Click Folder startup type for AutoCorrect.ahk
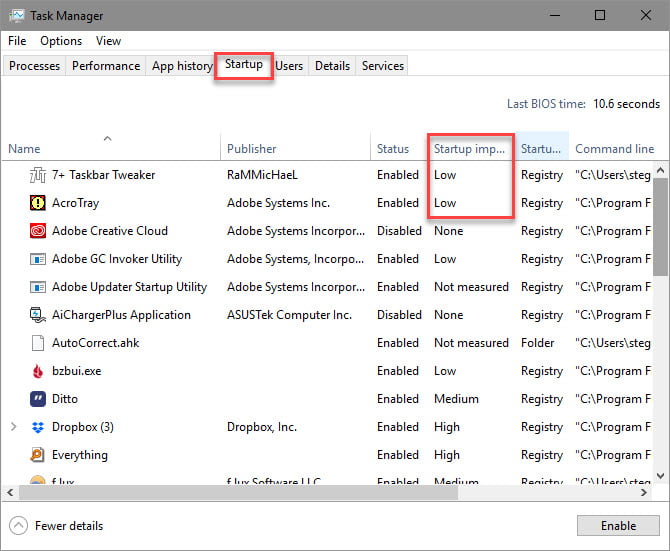The height and width of the screenshot is (551, 670). click(x=538, y=343)
